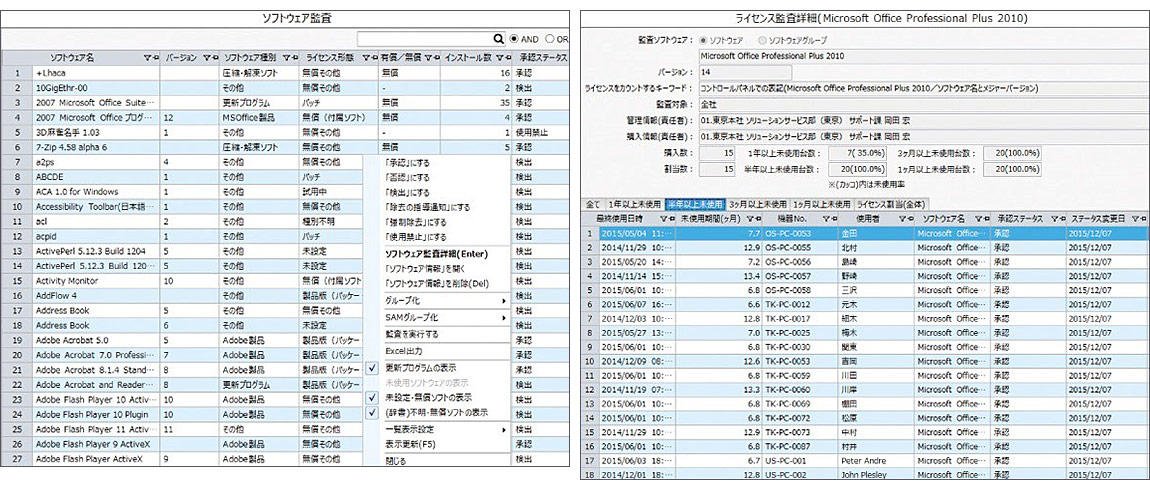Select device row TK-PC-0087
The height and width of the screenshot is (490, 1150).
(865, 446)
